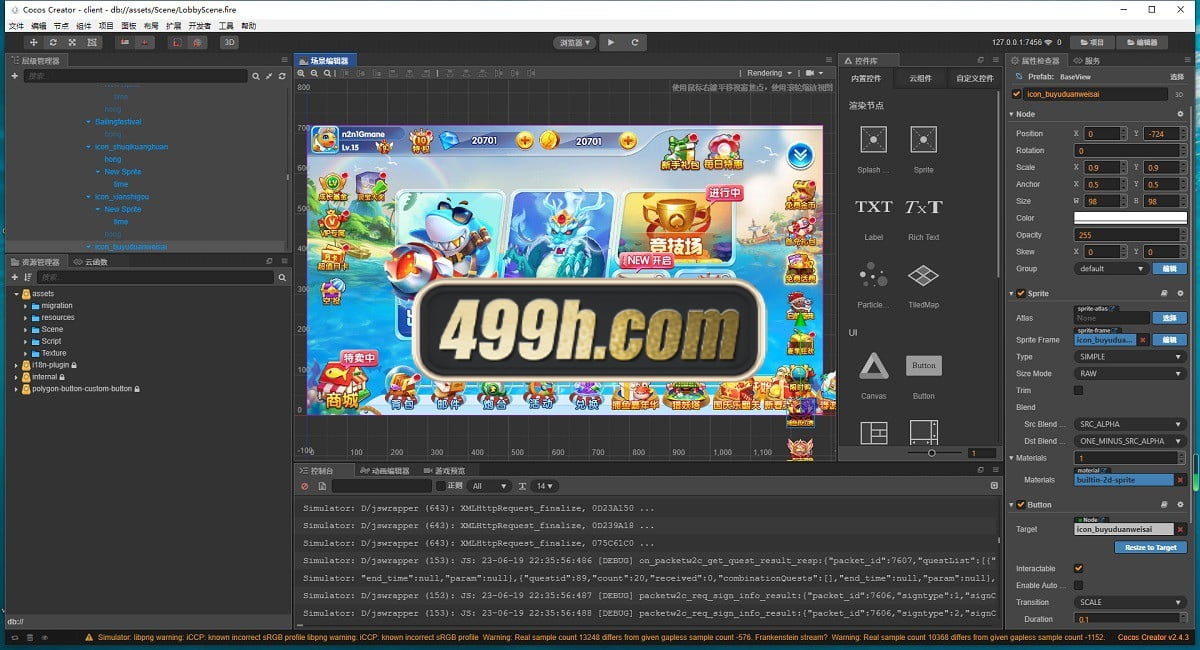Open the cloud components tab in node library

[920, 78]
